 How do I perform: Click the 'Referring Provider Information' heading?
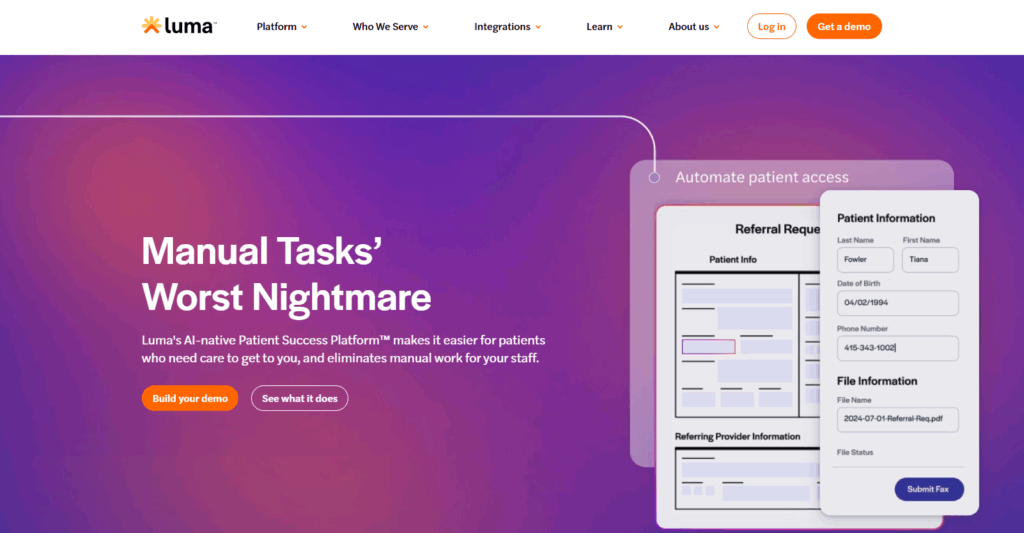[737, 436]
